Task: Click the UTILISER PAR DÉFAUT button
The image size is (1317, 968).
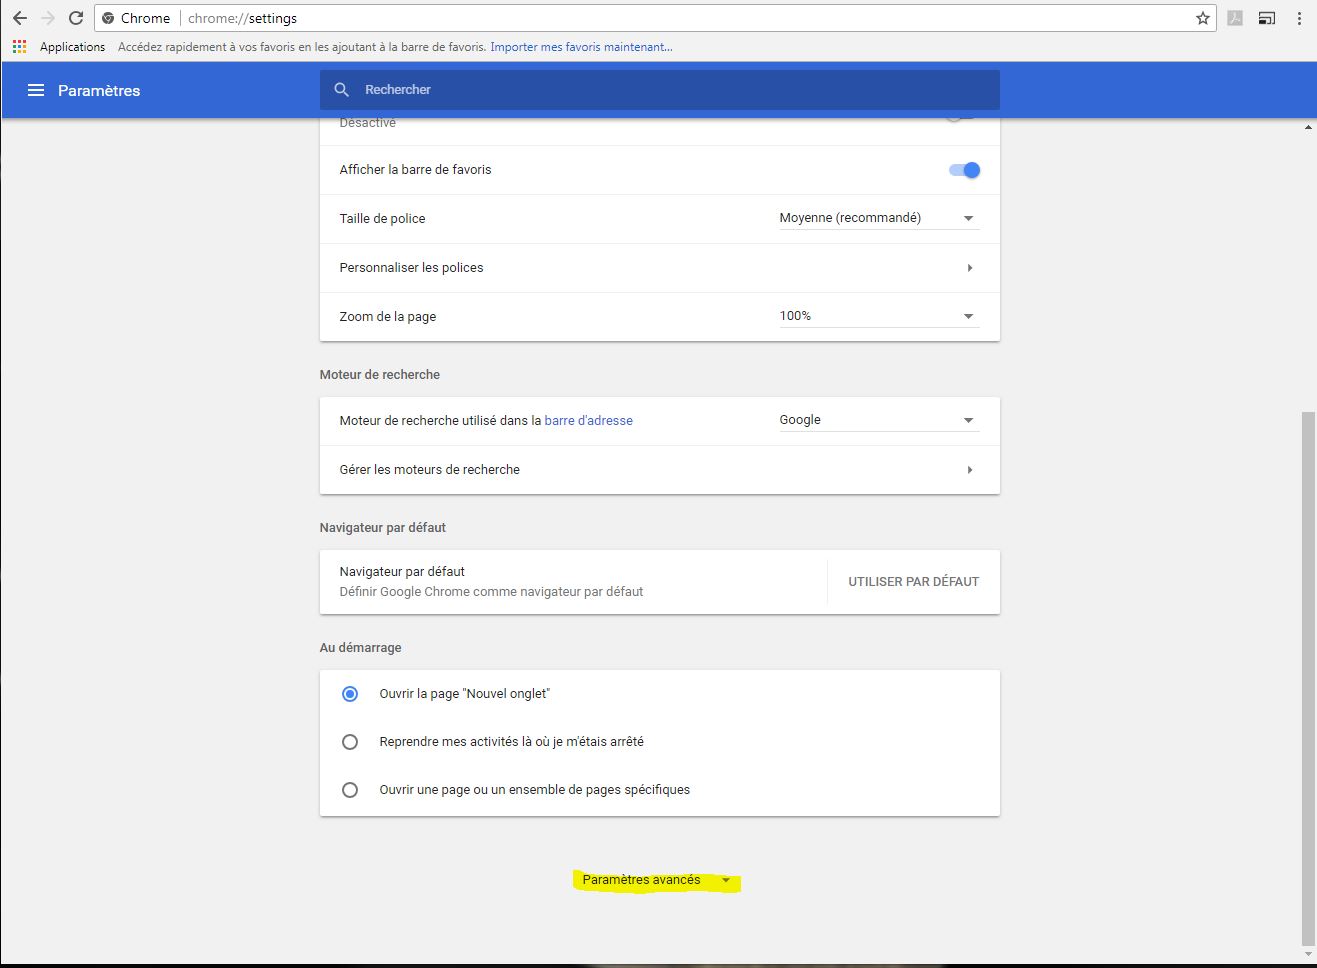Action: 913,582
